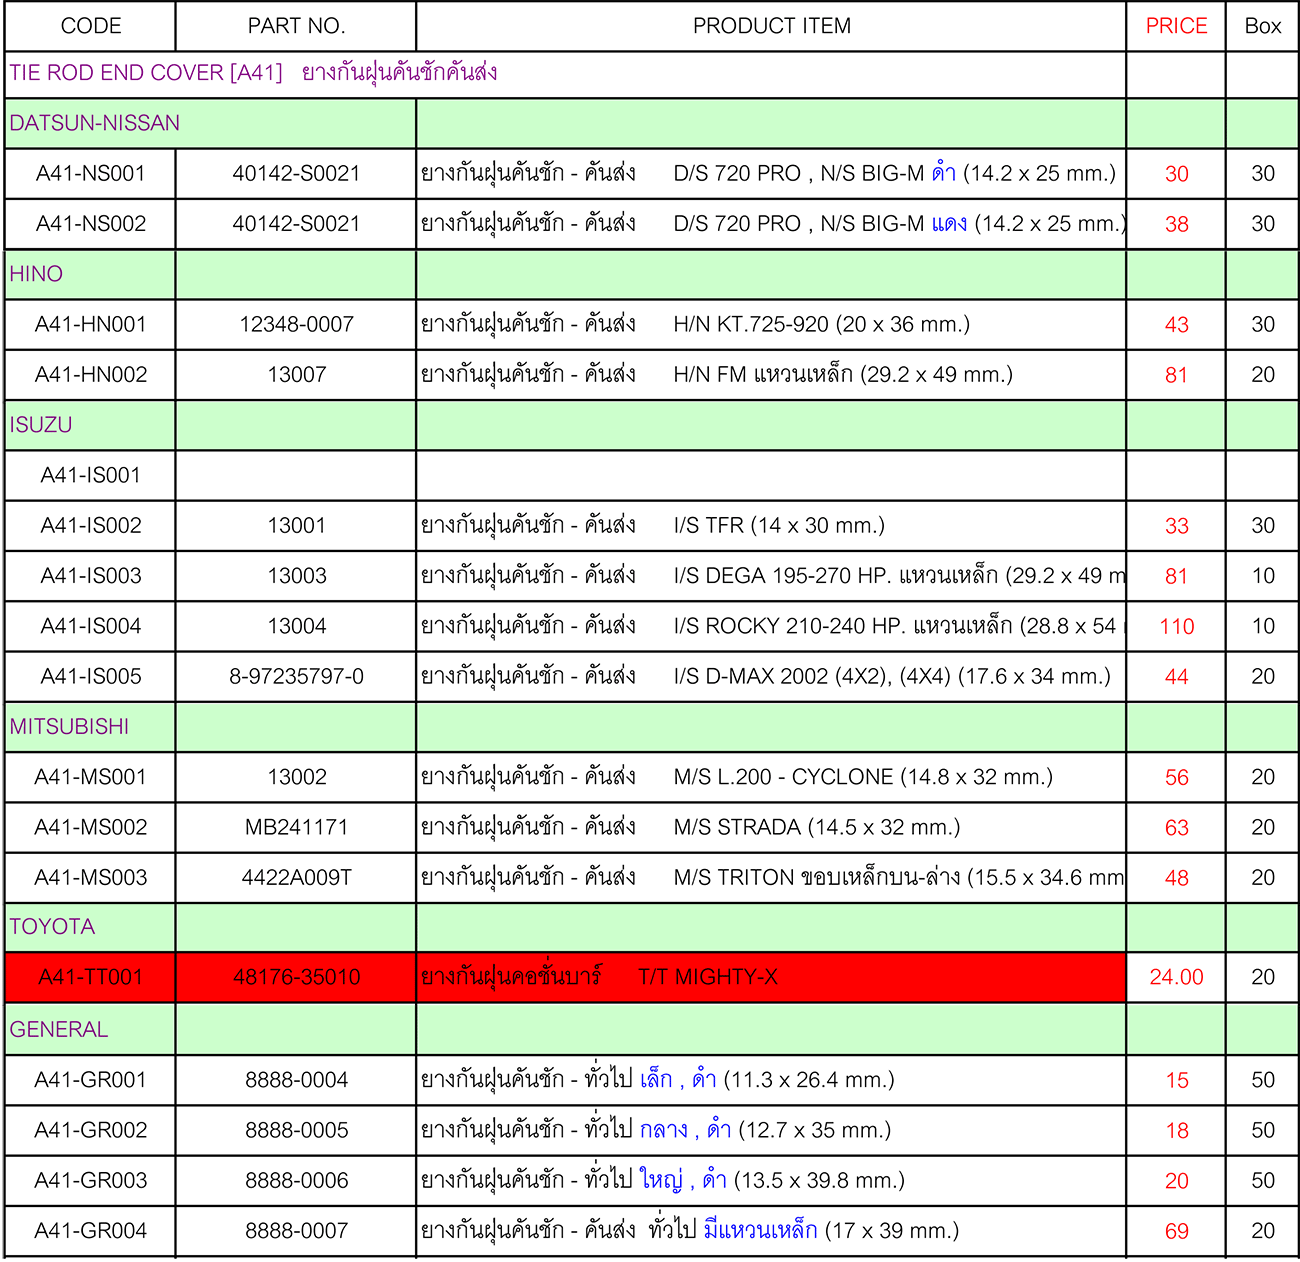Click price 63 for A41-MS002
Screen dimensions: 1300x1262
pyautogui.click(x=1176, y=828)
